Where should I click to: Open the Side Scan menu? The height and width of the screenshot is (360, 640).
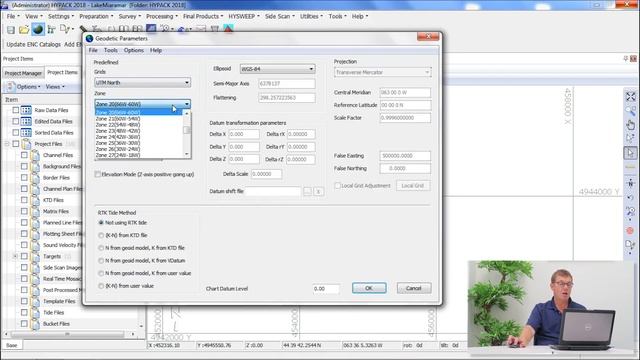click(280, 16)
